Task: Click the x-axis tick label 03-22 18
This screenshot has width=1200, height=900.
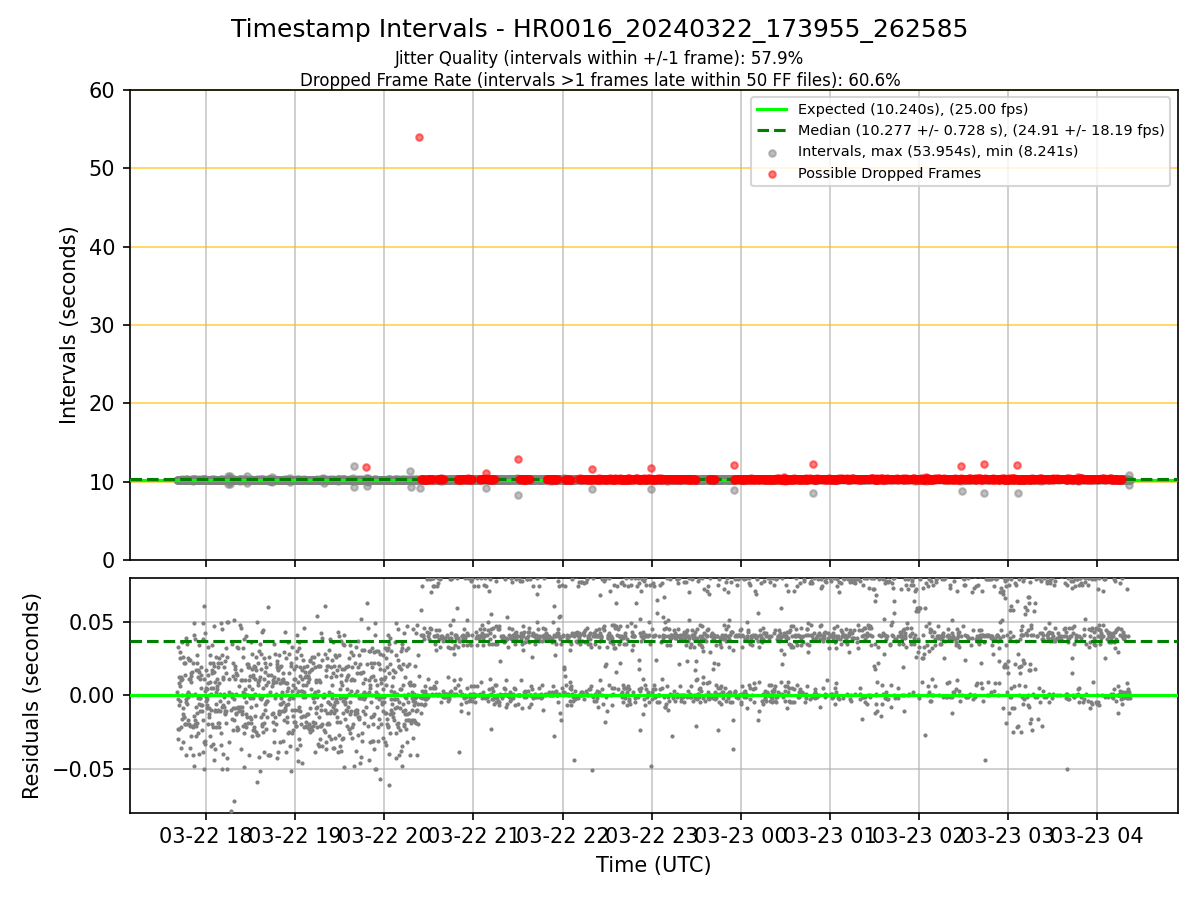Action: [x=205, y=836]
